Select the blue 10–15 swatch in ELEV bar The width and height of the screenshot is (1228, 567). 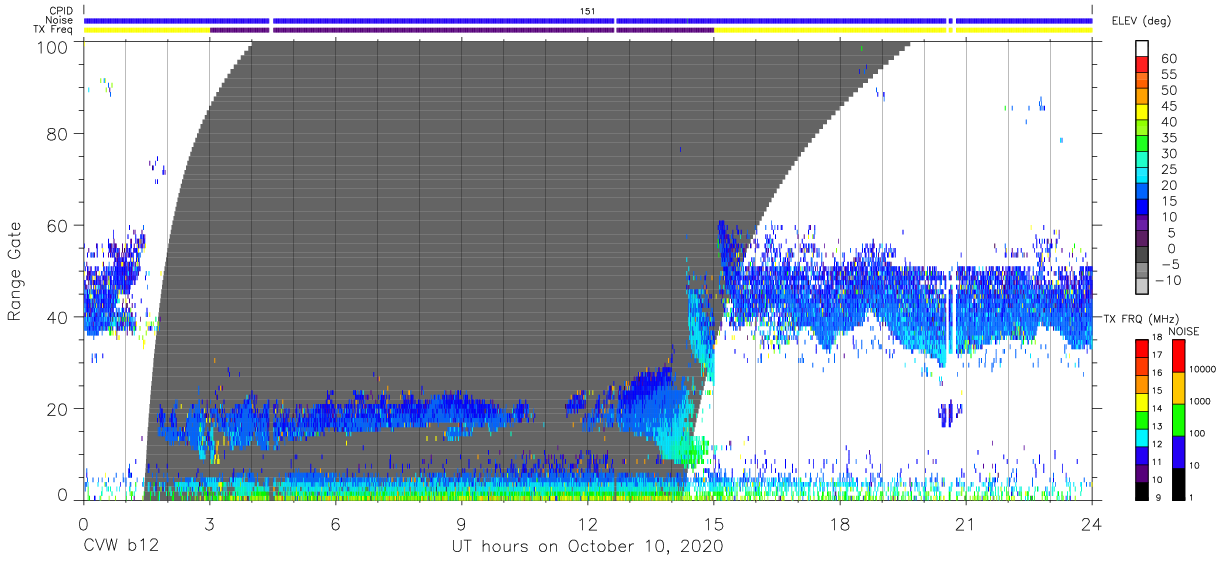[x=1143, y=209]
